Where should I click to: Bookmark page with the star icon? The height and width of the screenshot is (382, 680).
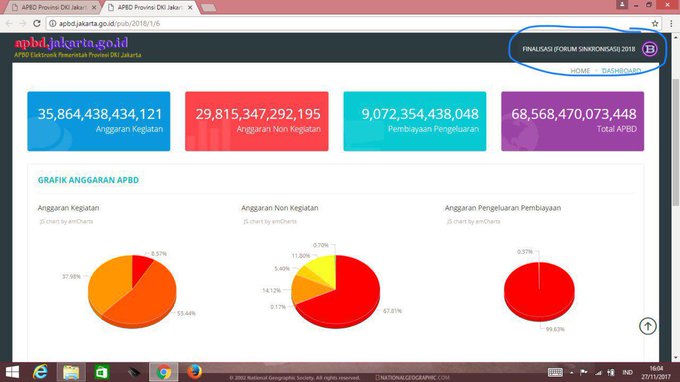pyautogui.click(x=655, y=23)
